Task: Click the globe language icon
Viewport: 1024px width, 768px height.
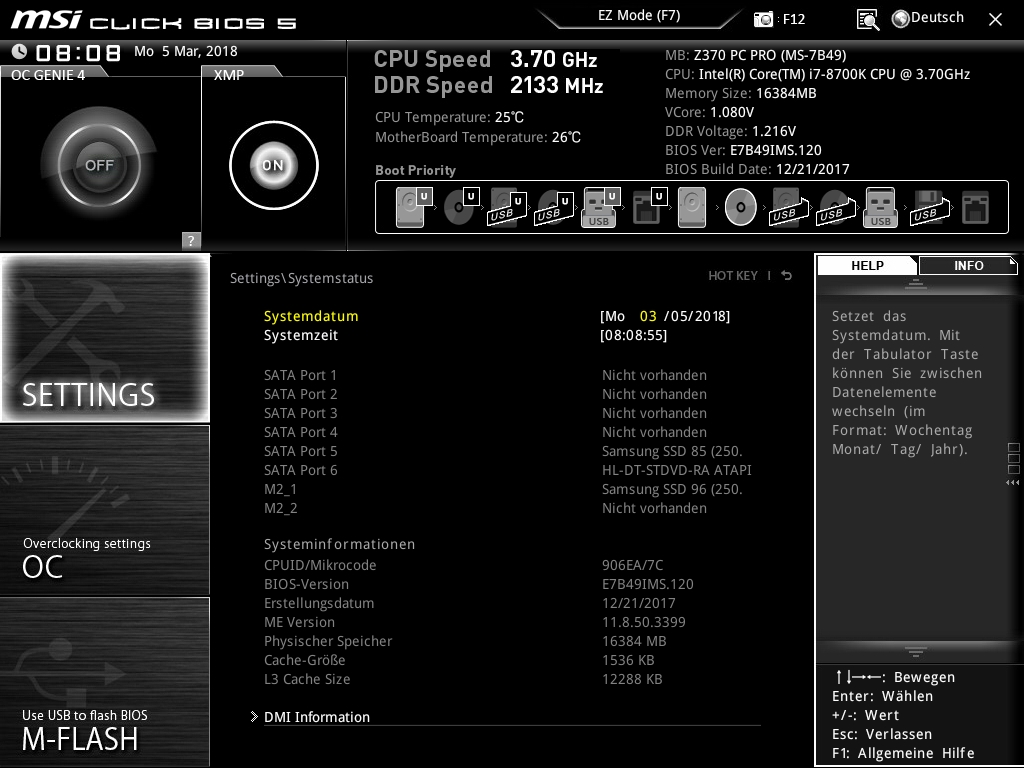Action: [900, 18]
